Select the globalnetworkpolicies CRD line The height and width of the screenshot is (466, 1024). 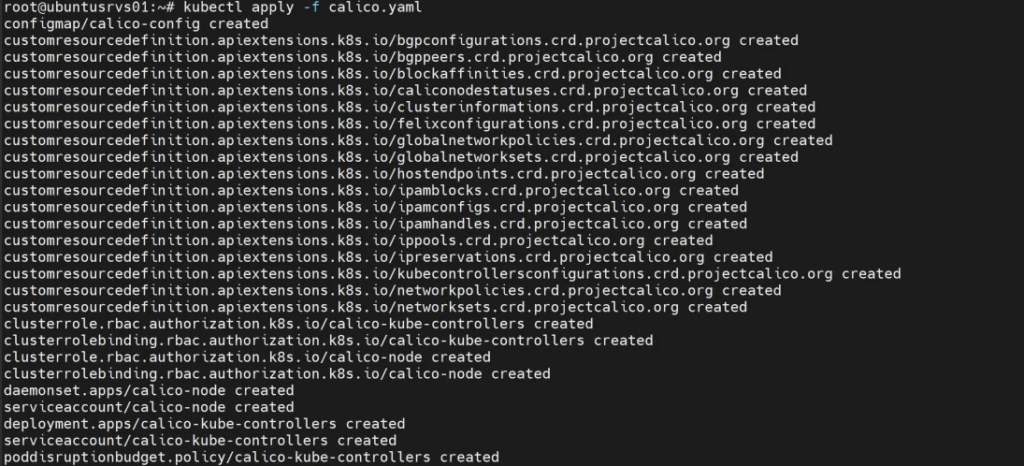click(417, 140)
